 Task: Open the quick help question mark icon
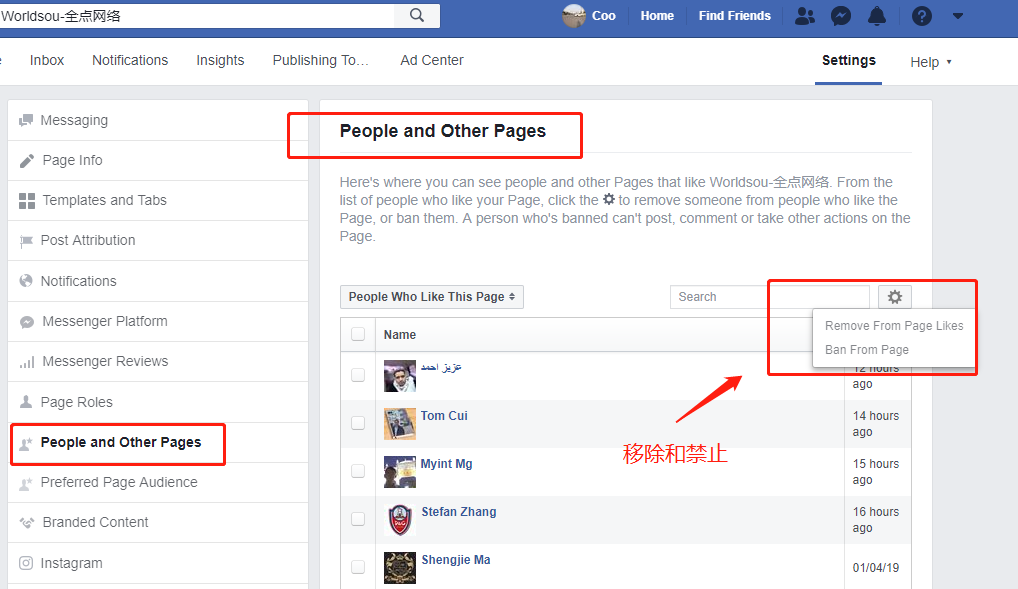coord(921,16)
